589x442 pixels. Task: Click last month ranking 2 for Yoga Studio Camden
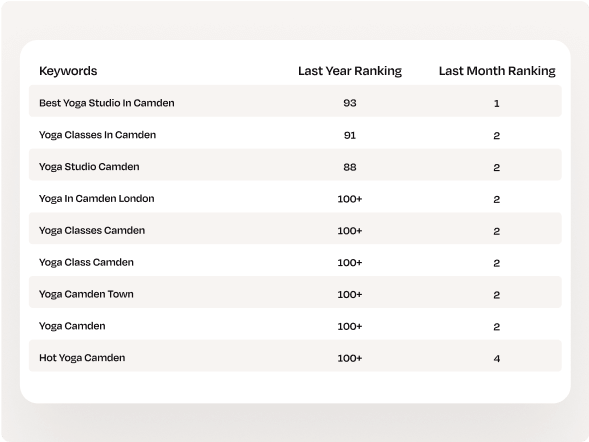tap(497, 167)
